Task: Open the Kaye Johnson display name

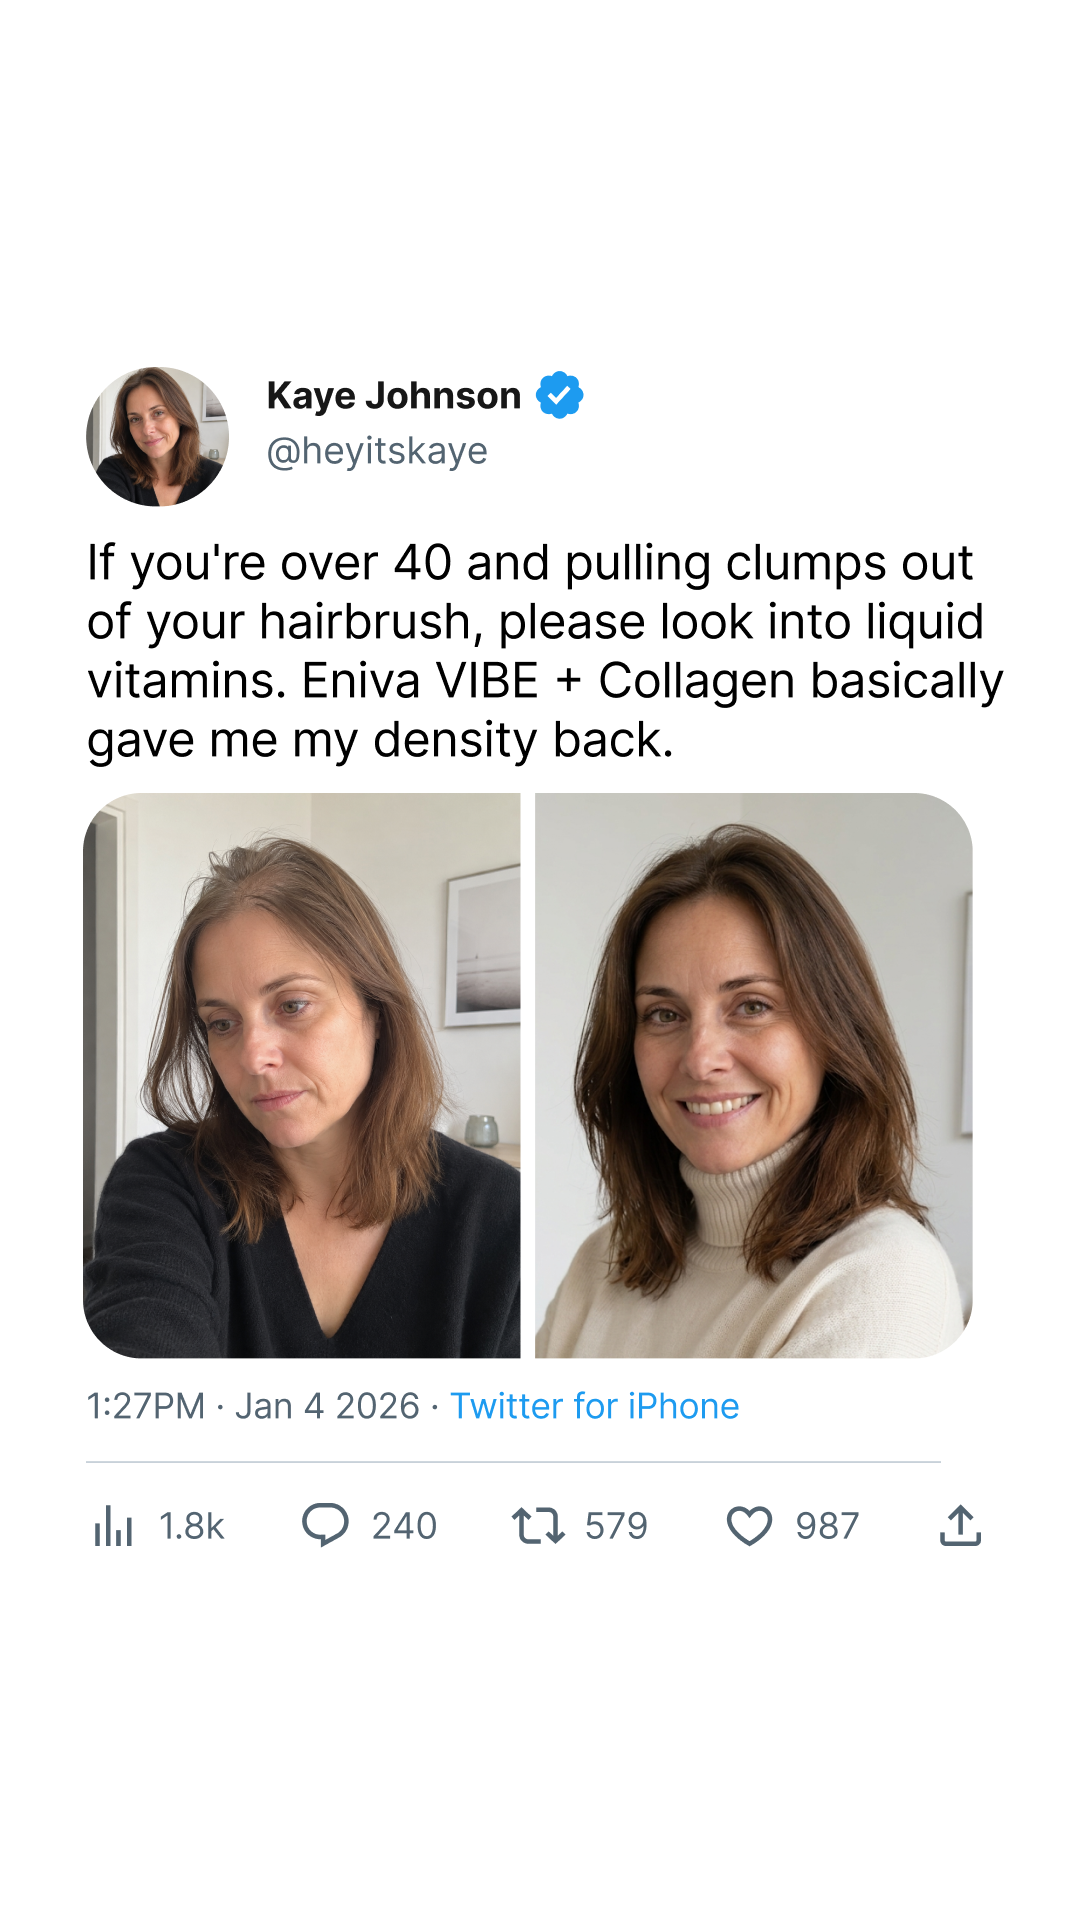Action: (394, 396)
